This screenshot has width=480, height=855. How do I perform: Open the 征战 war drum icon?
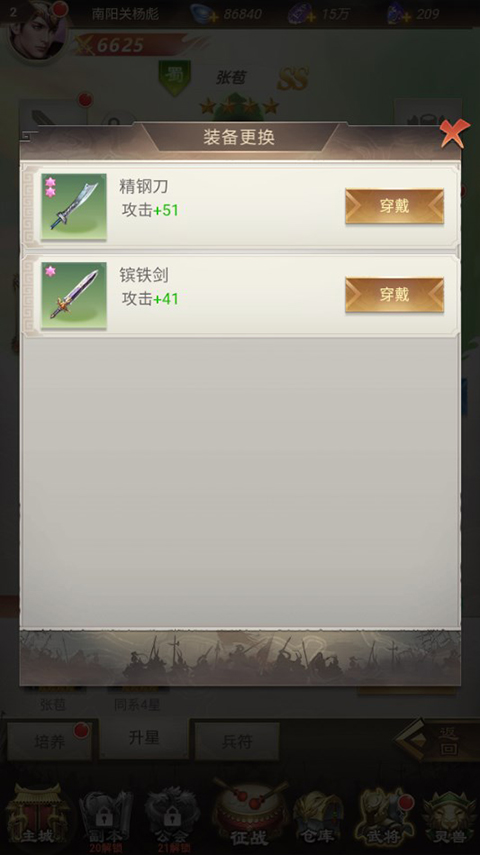click(x=249, y=814)
